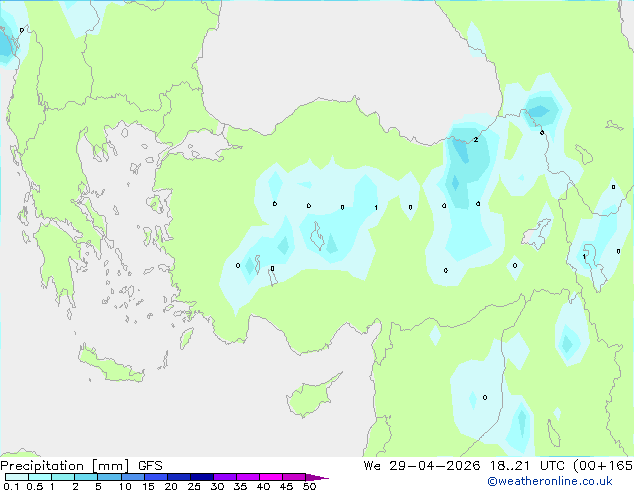Viewport: 634px width, 490px height.
Task: Click legend value '10'
Action: [125, 486]
